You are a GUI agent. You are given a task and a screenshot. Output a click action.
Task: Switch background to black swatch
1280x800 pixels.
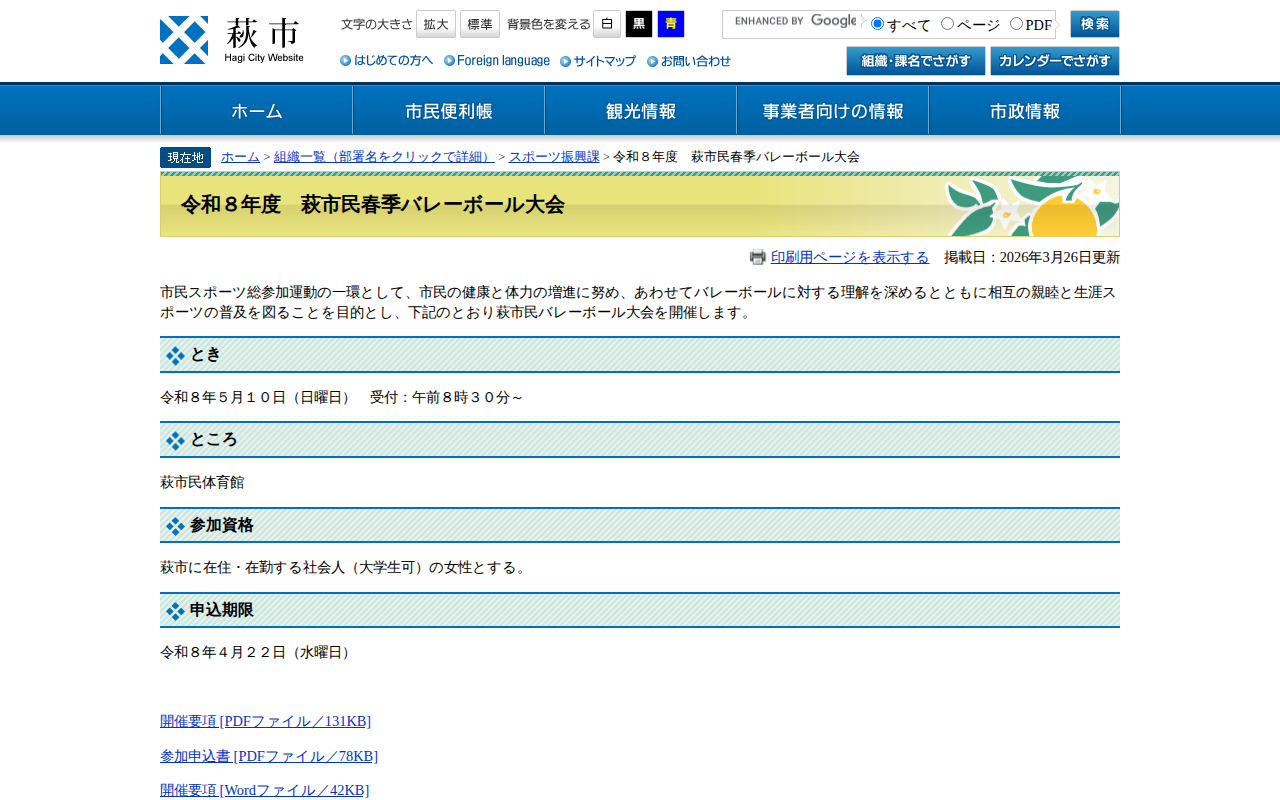pyautogui.click(x=639, y=24)
